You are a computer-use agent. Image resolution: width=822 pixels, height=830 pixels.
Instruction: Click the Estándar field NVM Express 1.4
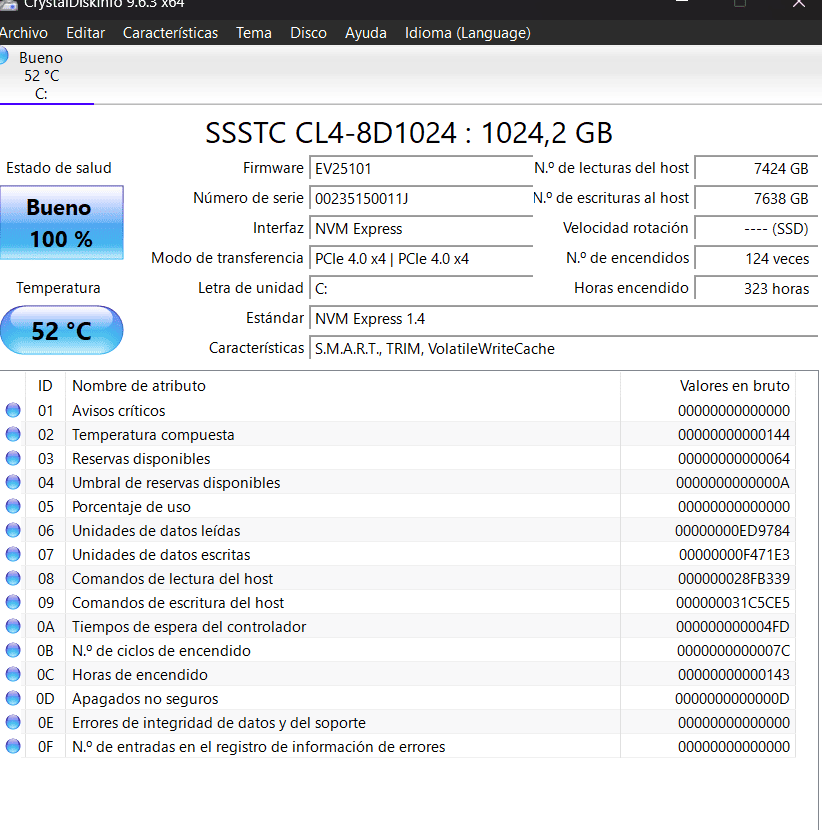click(564, 319)
